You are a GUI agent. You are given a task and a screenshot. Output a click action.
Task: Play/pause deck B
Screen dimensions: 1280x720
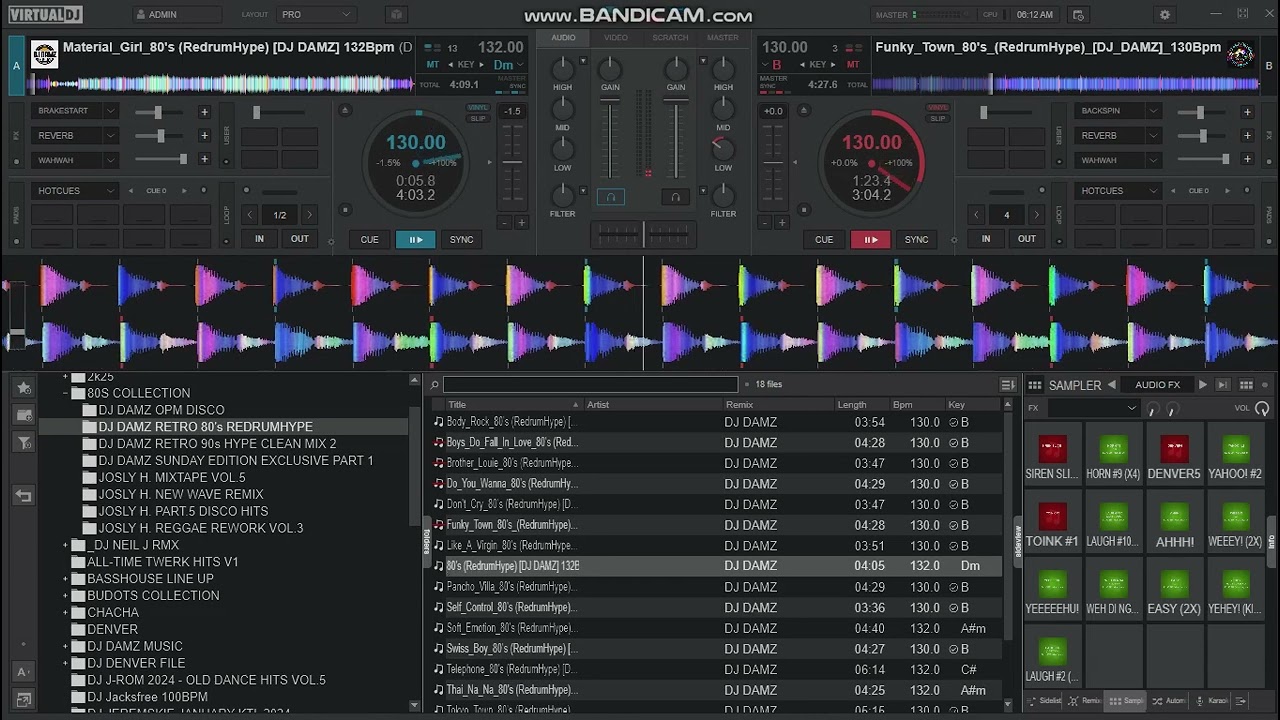[870, 239]
